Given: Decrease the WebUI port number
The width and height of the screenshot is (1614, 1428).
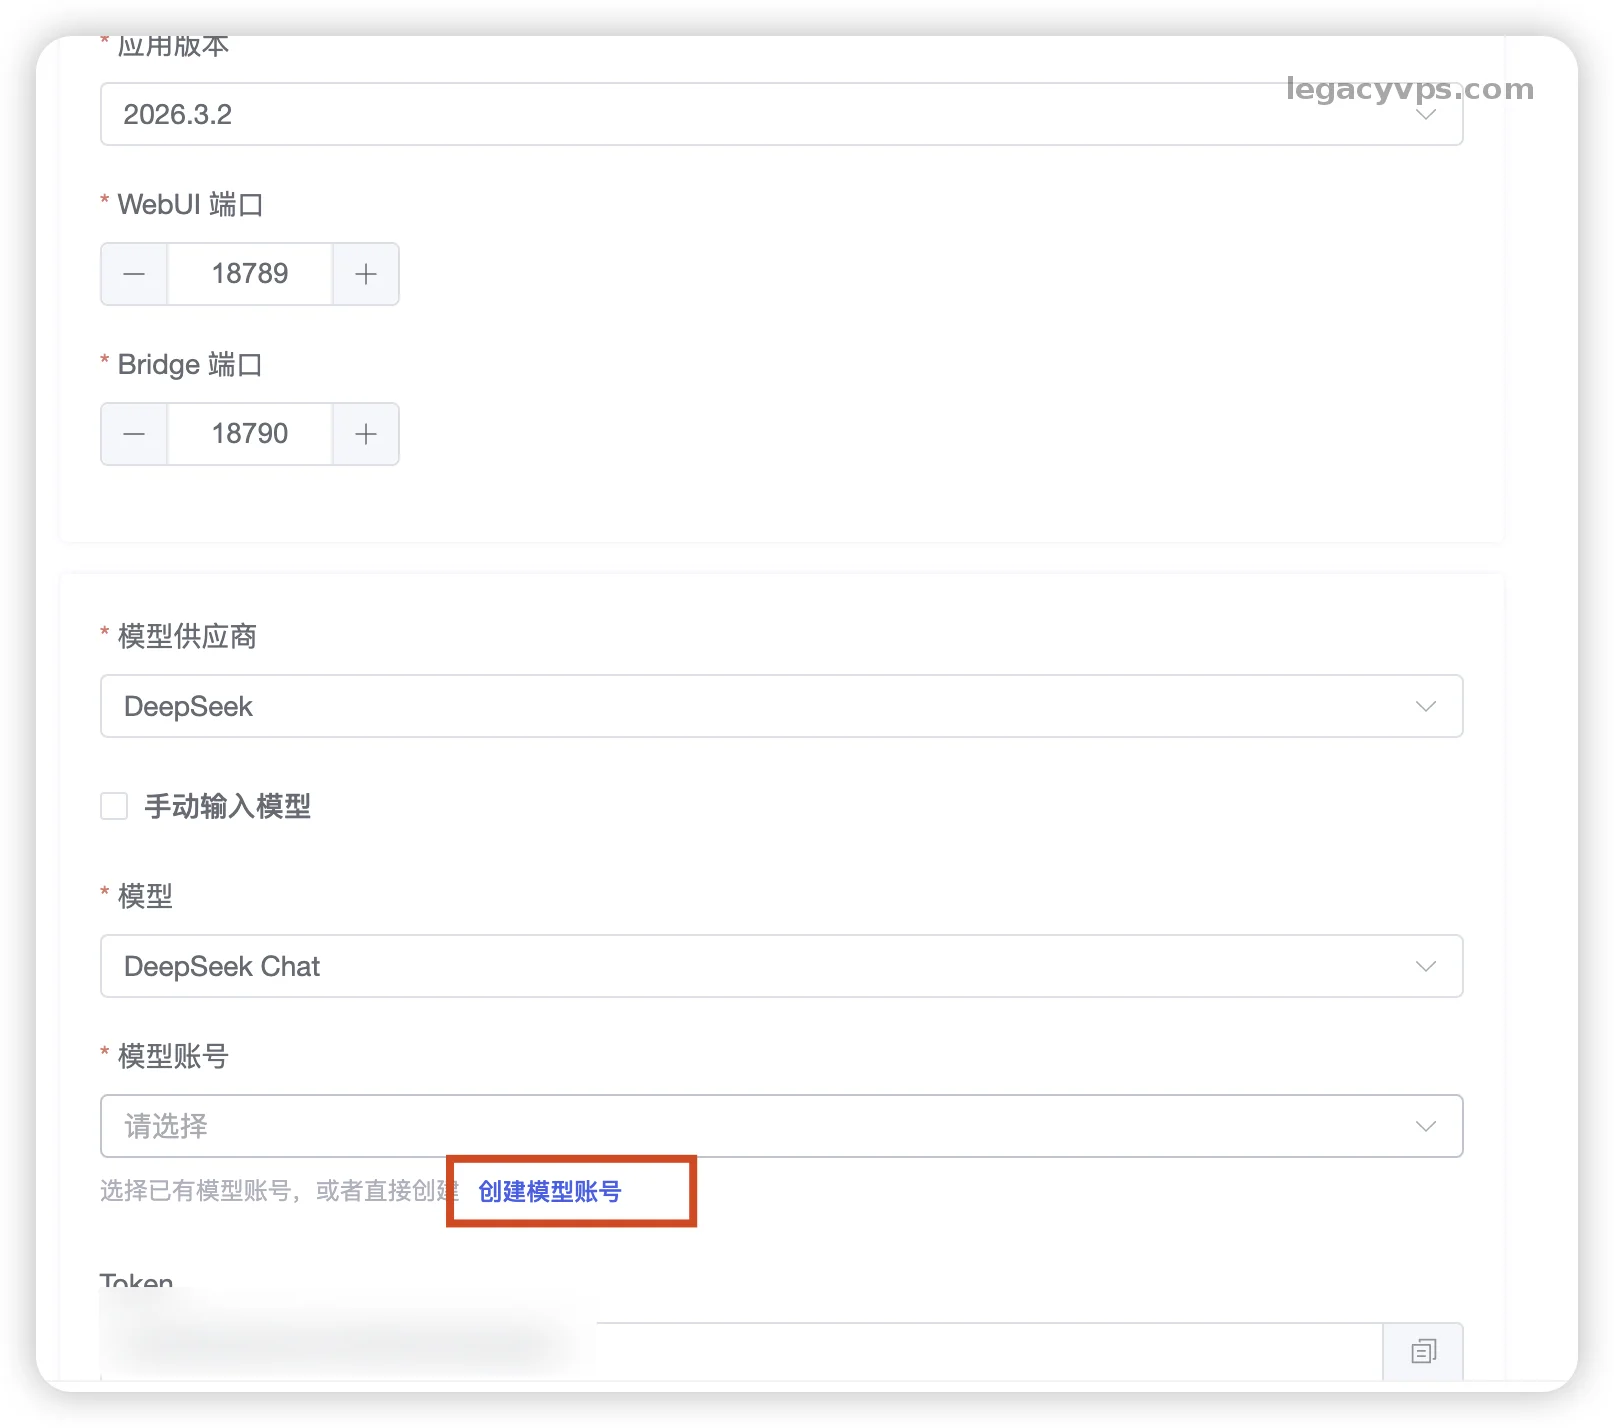Looking at the screenshot, I should click(x=134, y=274).
